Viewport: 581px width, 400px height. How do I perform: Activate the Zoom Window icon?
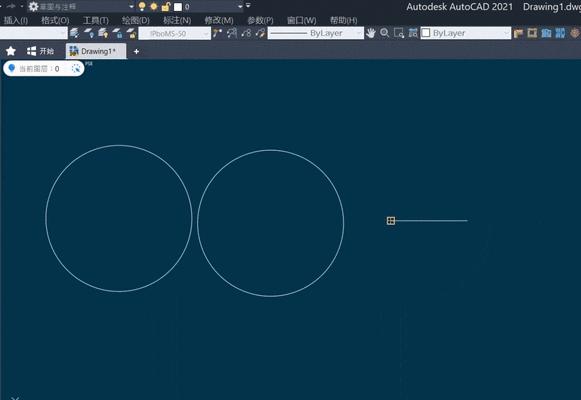pos(399,33)
